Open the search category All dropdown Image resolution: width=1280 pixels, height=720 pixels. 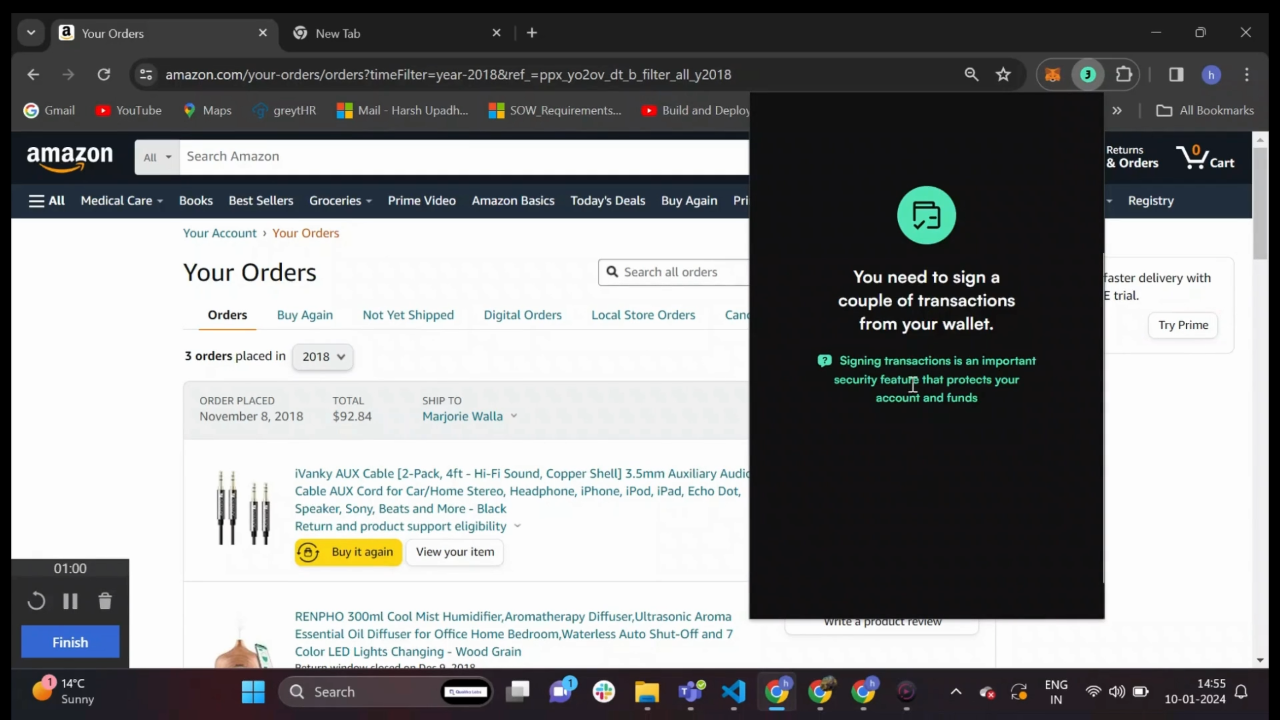click(157, 157)
